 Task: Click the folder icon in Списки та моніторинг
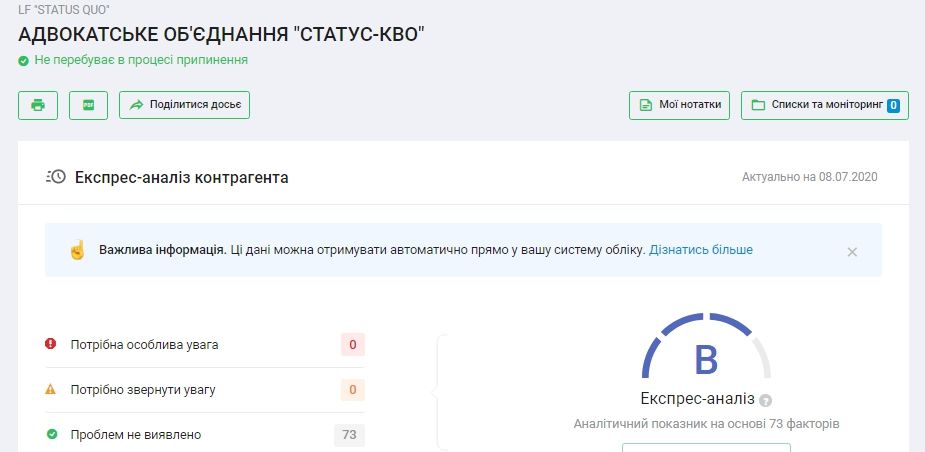coord(758,106)
